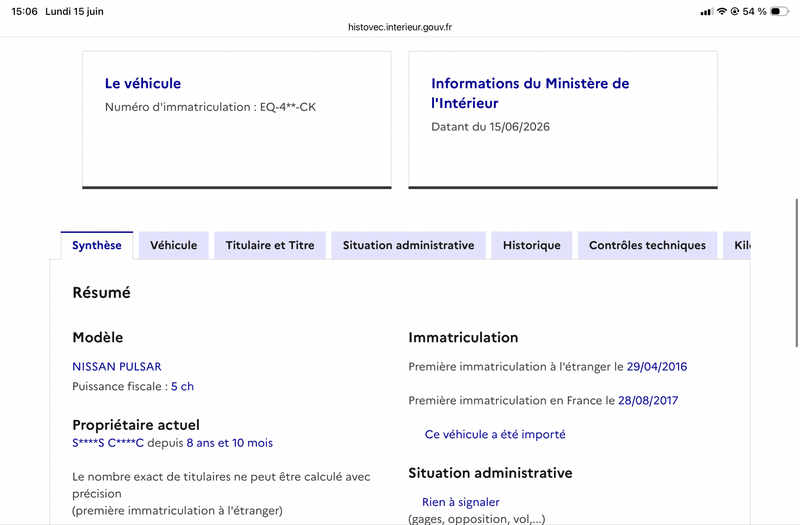Image resolution: width=800 pixels, height=525 pixels.
Task: Click the page vertical scrollbar
Action: 796,273
